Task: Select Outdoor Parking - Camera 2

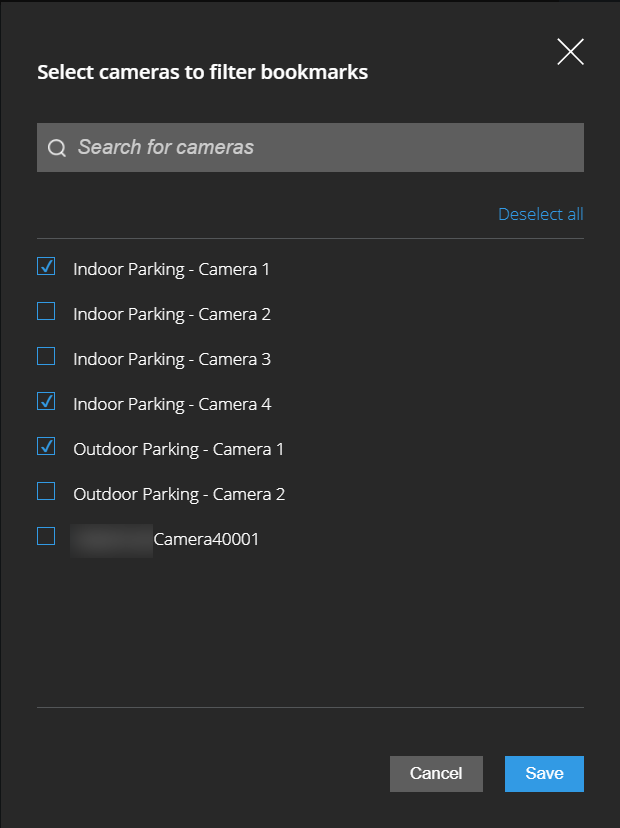Action: [x=45, y=491]
